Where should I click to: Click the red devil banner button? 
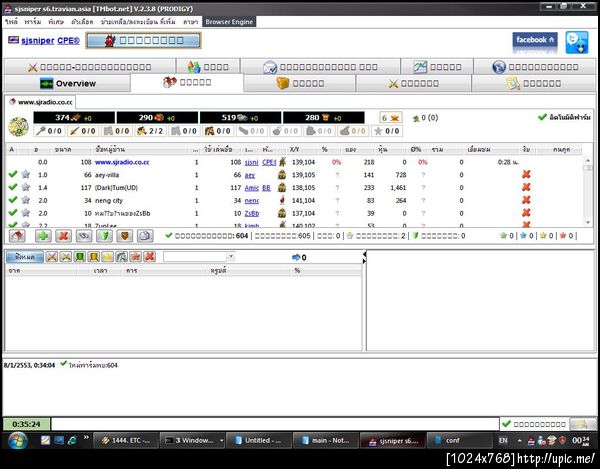[143, 41]
